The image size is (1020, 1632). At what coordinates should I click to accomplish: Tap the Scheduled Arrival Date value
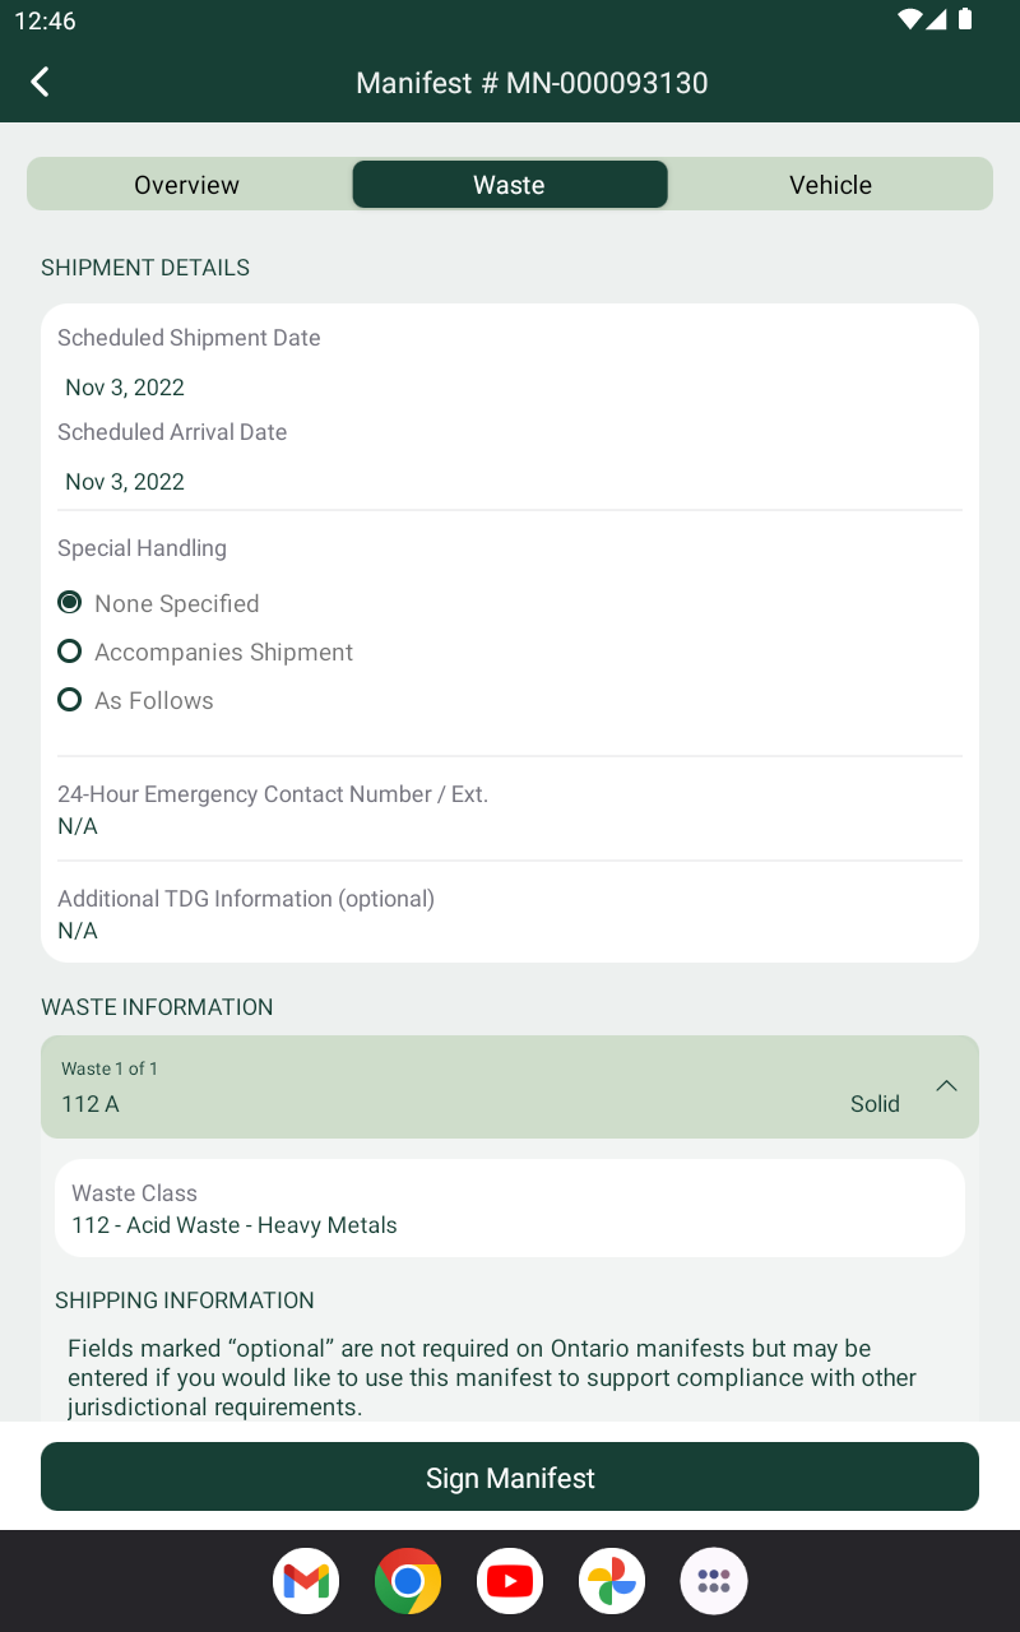[x=125, y=482]
